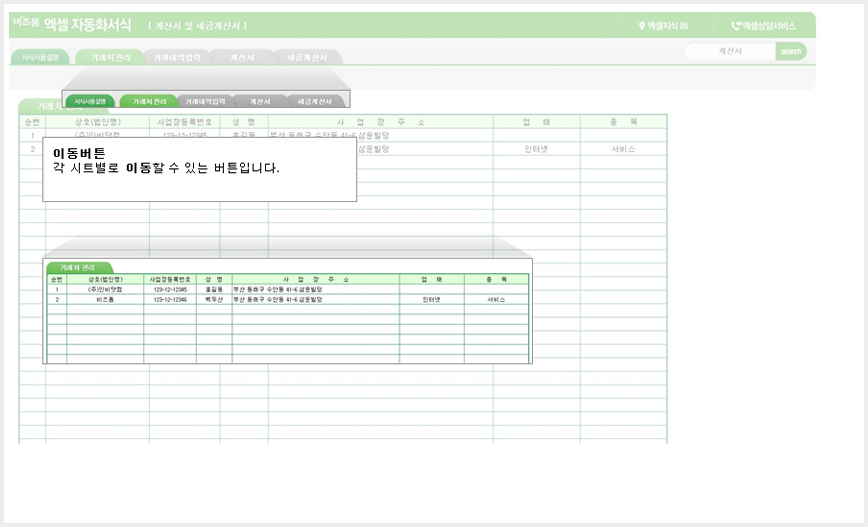This screenshot has height=527, width=868.
Task: Click 거래처 관리 button in the magnified tab callout
Action: 149,101
